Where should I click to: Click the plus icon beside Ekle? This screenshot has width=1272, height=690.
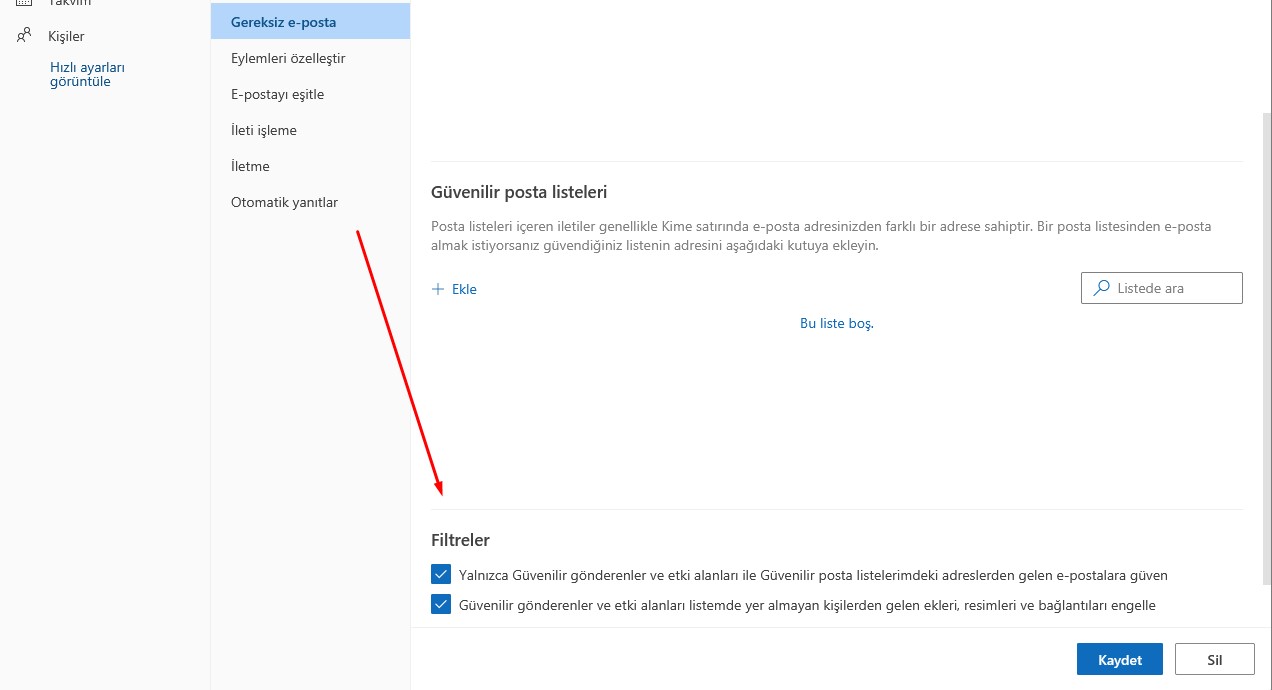[x=438, y=288]
